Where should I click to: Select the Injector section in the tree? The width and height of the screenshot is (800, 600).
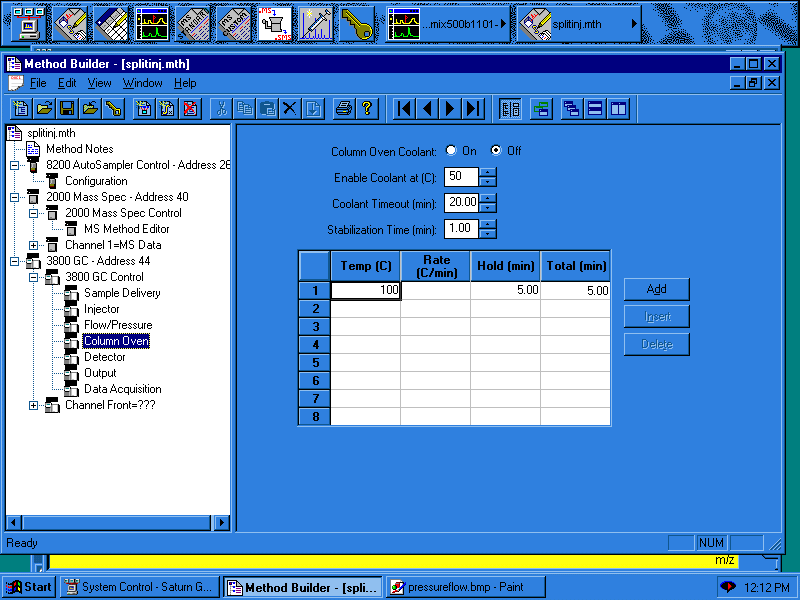[x=102, y=309]
